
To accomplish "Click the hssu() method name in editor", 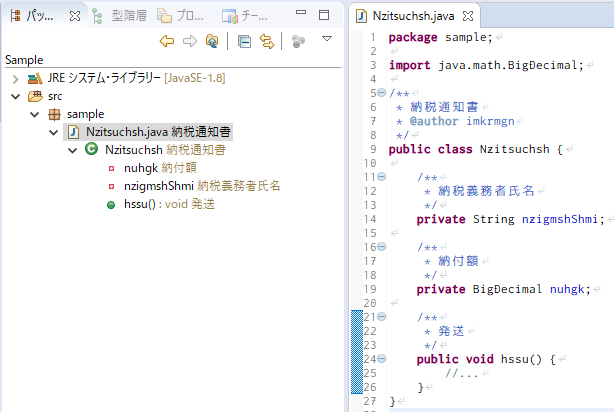I will [515, 359].
